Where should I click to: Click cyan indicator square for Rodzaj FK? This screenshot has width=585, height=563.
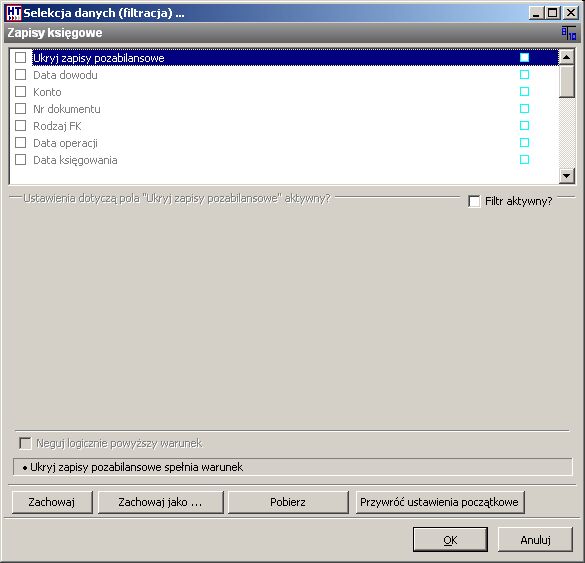coord(524,125)
